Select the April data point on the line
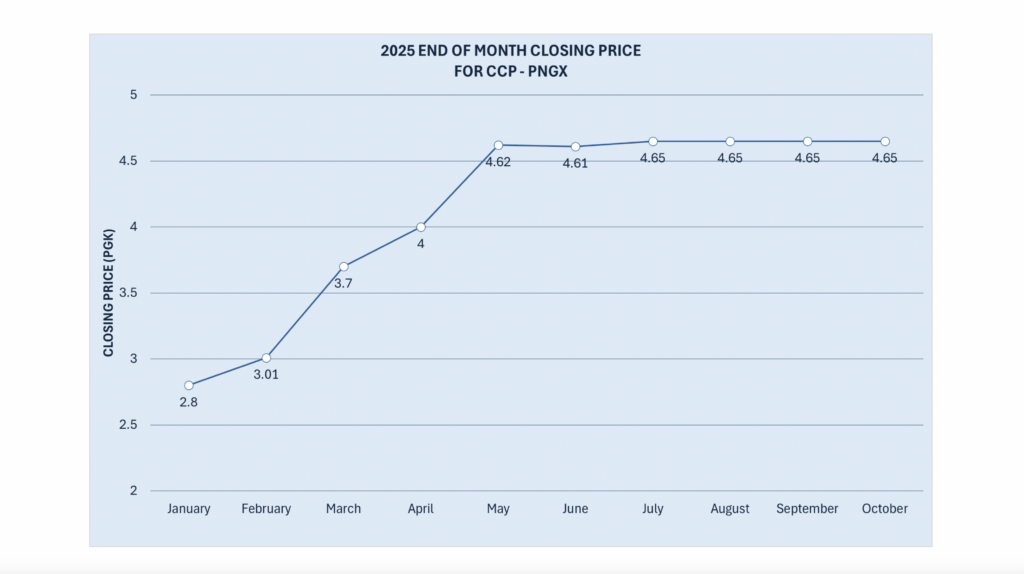Viewport: 1024px width, 574px height. pyautogui.click(x=421, y=227)
